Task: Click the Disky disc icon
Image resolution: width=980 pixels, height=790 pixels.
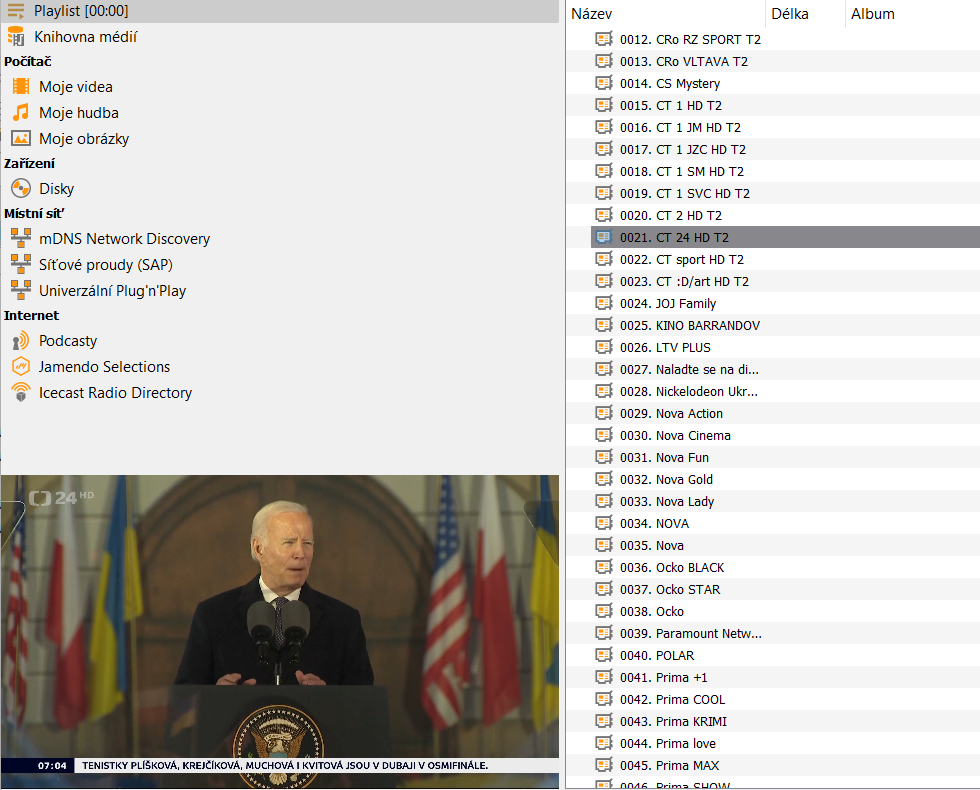Action: click(x=21, y=189)
